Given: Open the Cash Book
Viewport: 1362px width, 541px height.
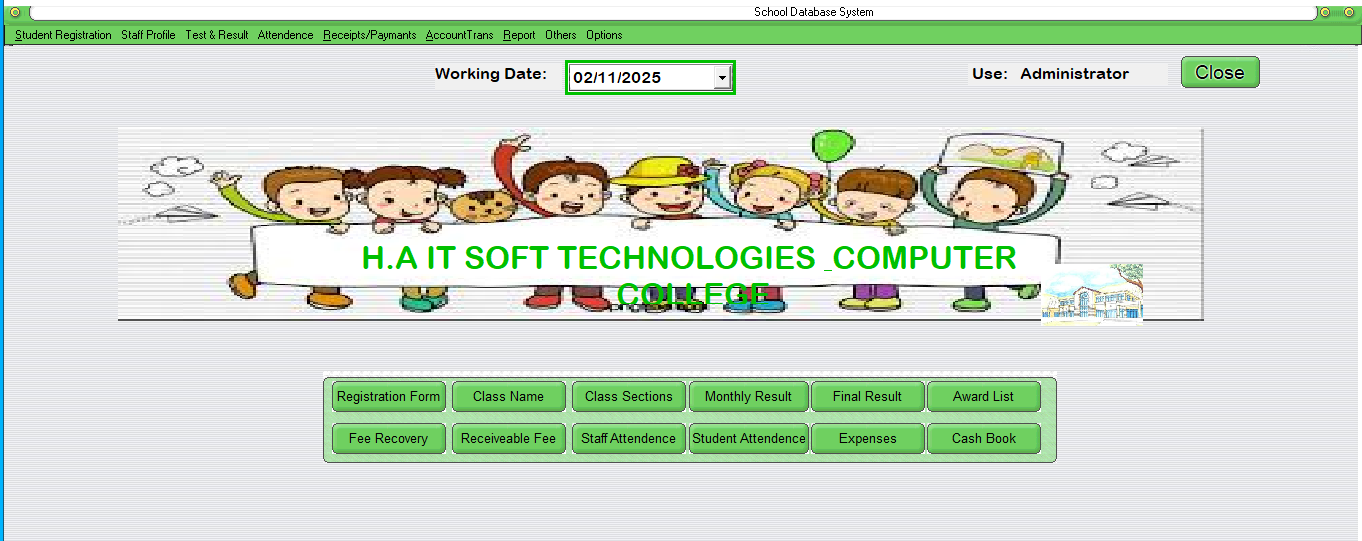Looking at the screenshot, I should [x=983, y=439].
